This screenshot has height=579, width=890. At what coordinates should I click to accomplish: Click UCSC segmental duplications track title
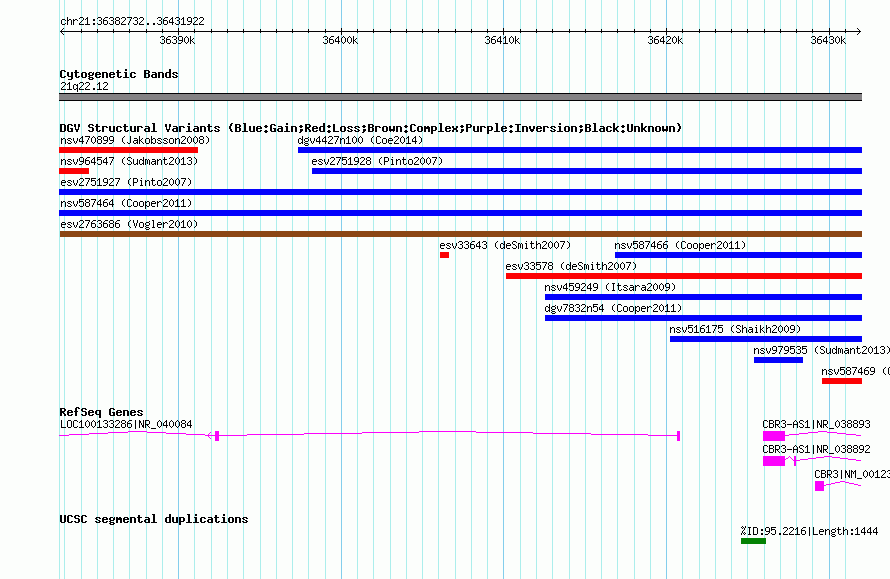tap(154, 519)
